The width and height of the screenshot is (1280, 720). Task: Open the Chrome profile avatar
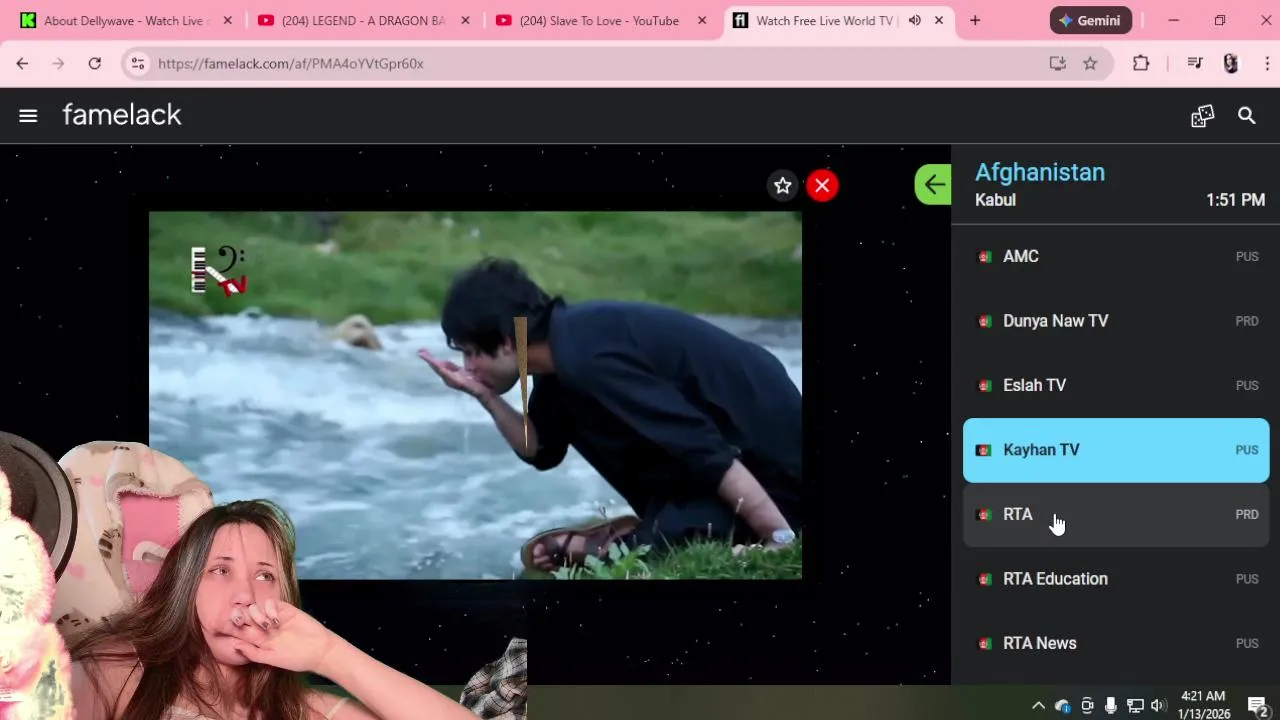pyautogui.click(x=1231, y=63)
